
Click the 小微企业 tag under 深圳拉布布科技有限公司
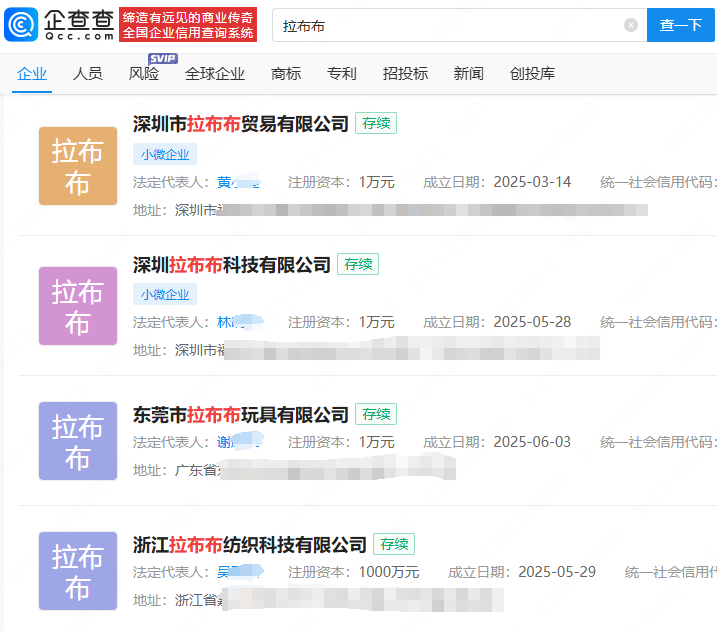click(x=165, y=295)
